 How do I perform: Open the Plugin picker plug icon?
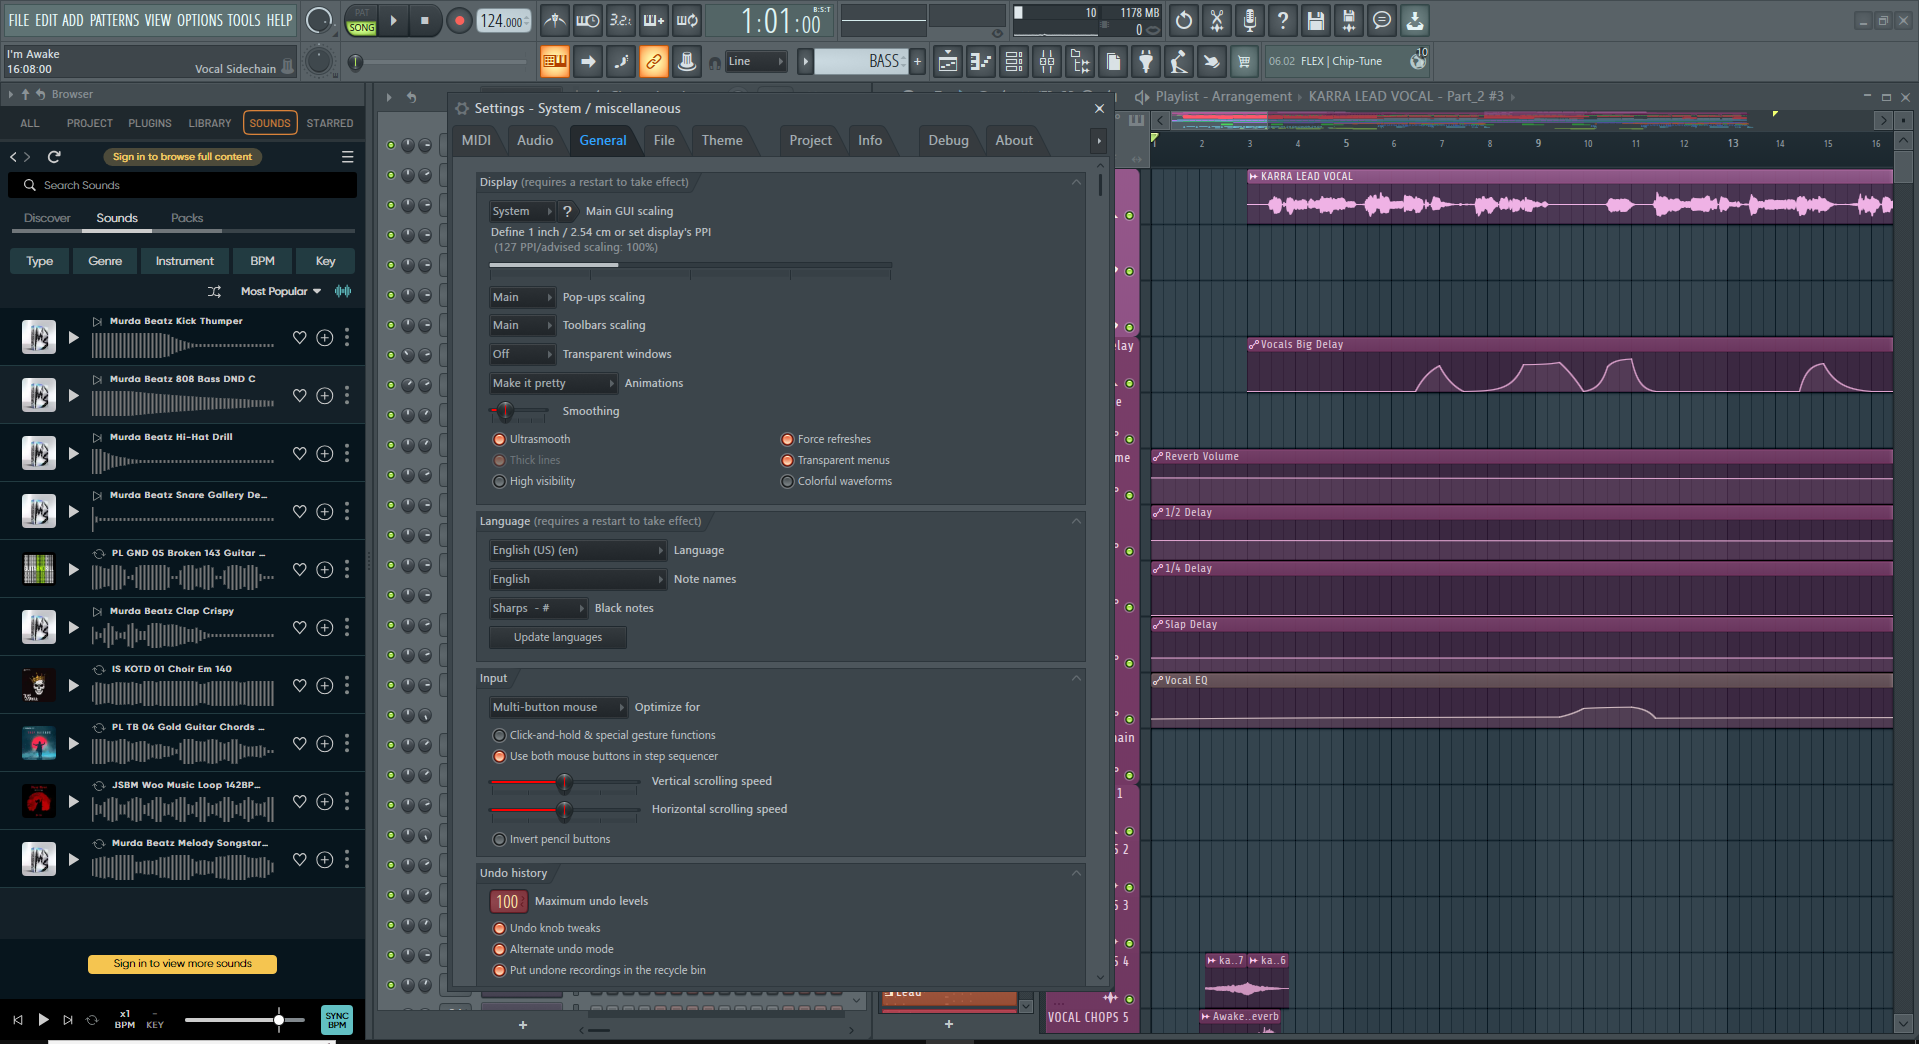pyautogui.click(x=1146, y=61)
